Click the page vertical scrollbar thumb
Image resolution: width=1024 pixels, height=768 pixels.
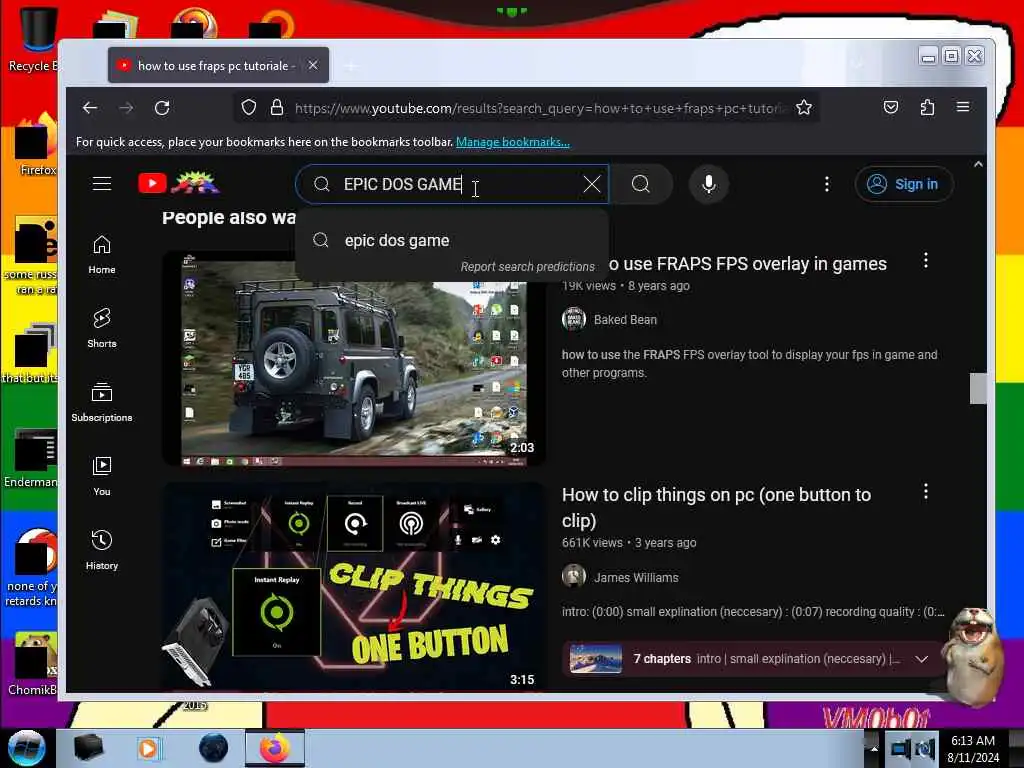click(978, 389)
